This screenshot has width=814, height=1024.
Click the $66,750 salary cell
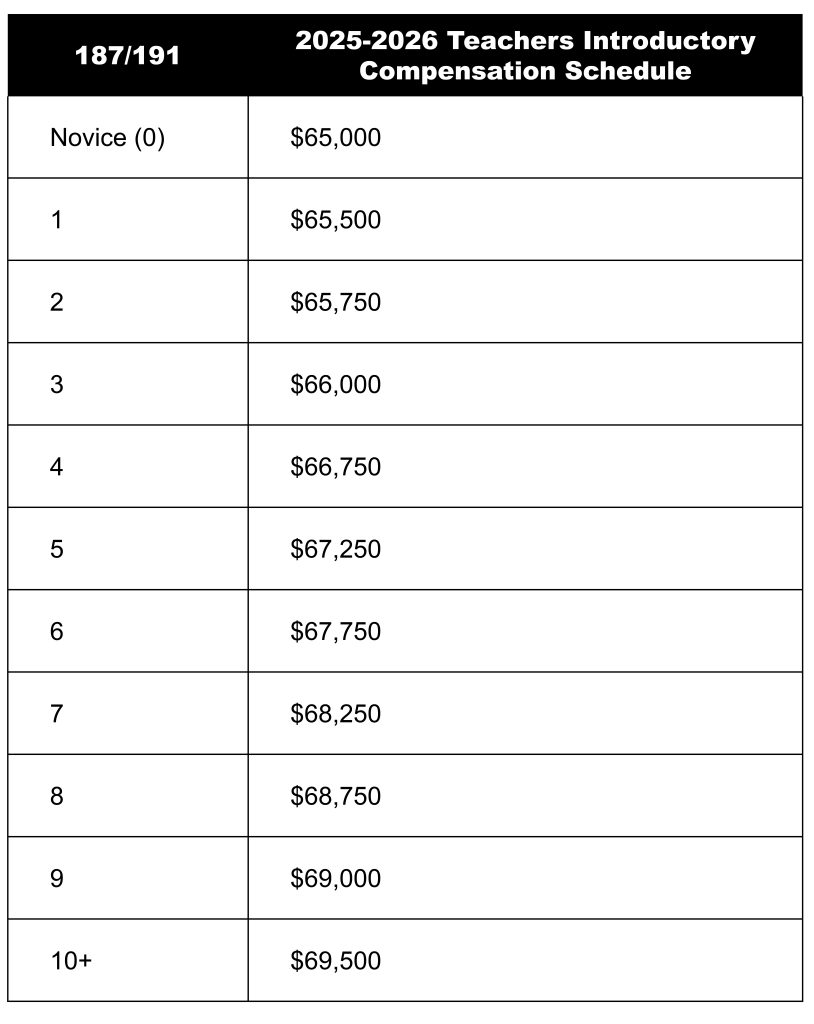click(x=336, y=467)
